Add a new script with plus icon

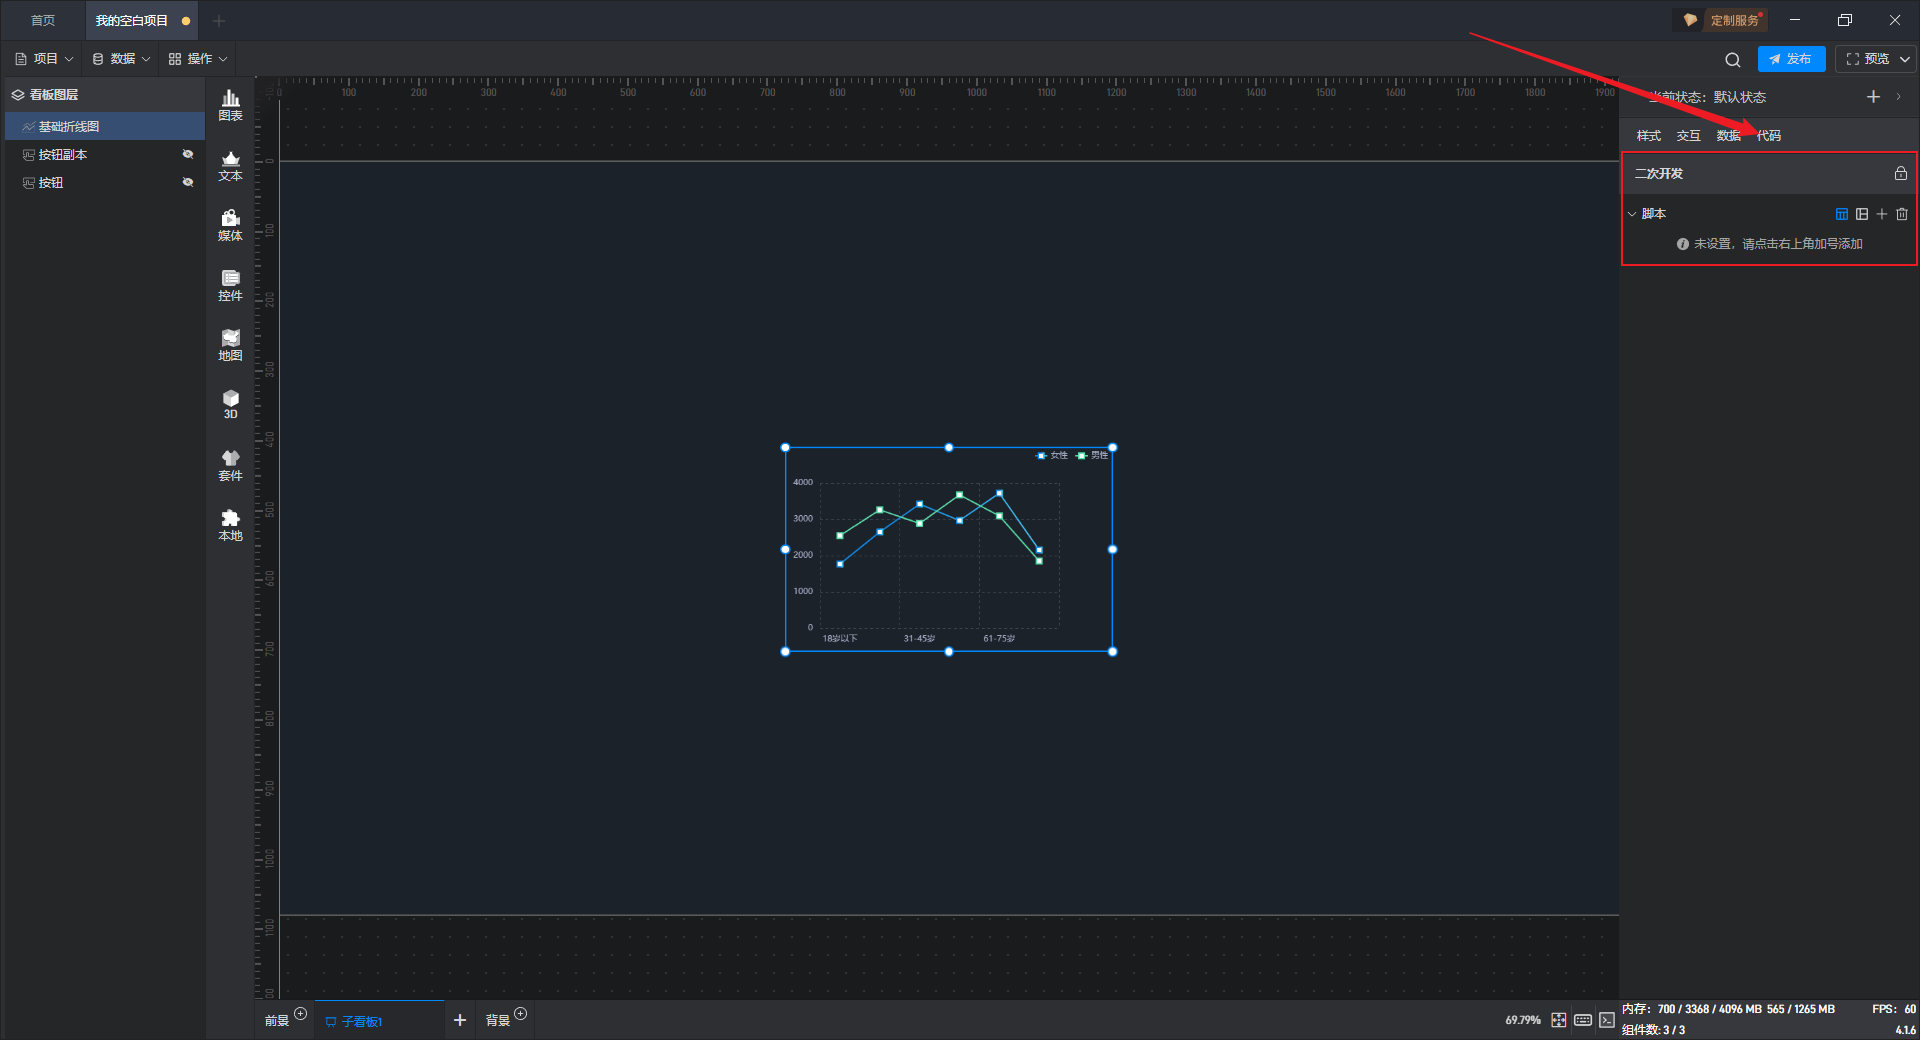pyautogui.click(x=1882, y=214)
